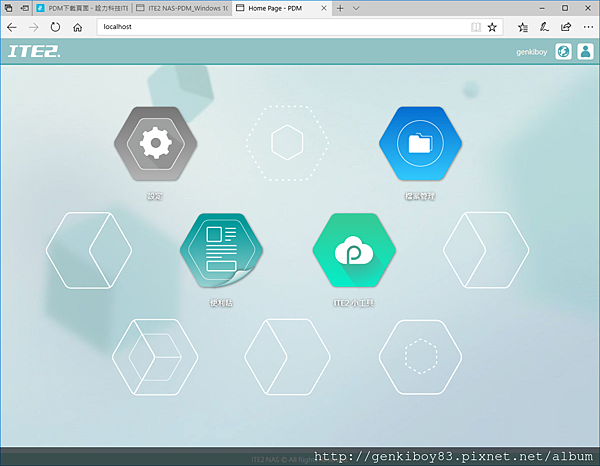600x466 pixels.
Task: Close the Home Page - PDM tab
Action: click(324, 8)
